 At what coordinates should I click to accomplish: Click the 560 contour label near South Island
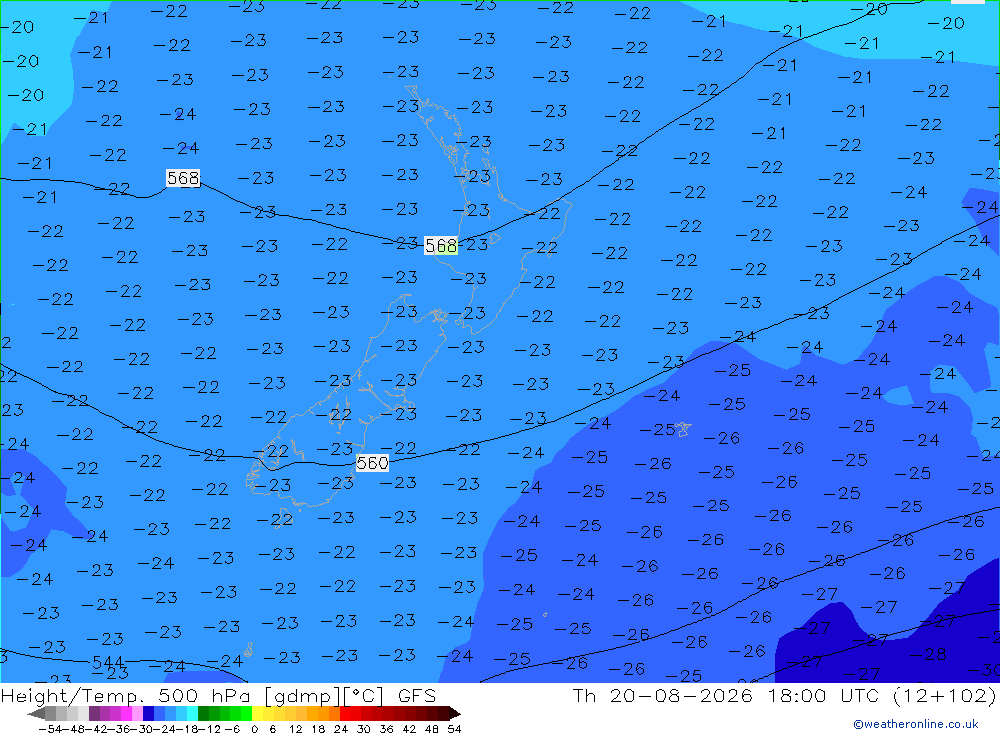[372, 463]
